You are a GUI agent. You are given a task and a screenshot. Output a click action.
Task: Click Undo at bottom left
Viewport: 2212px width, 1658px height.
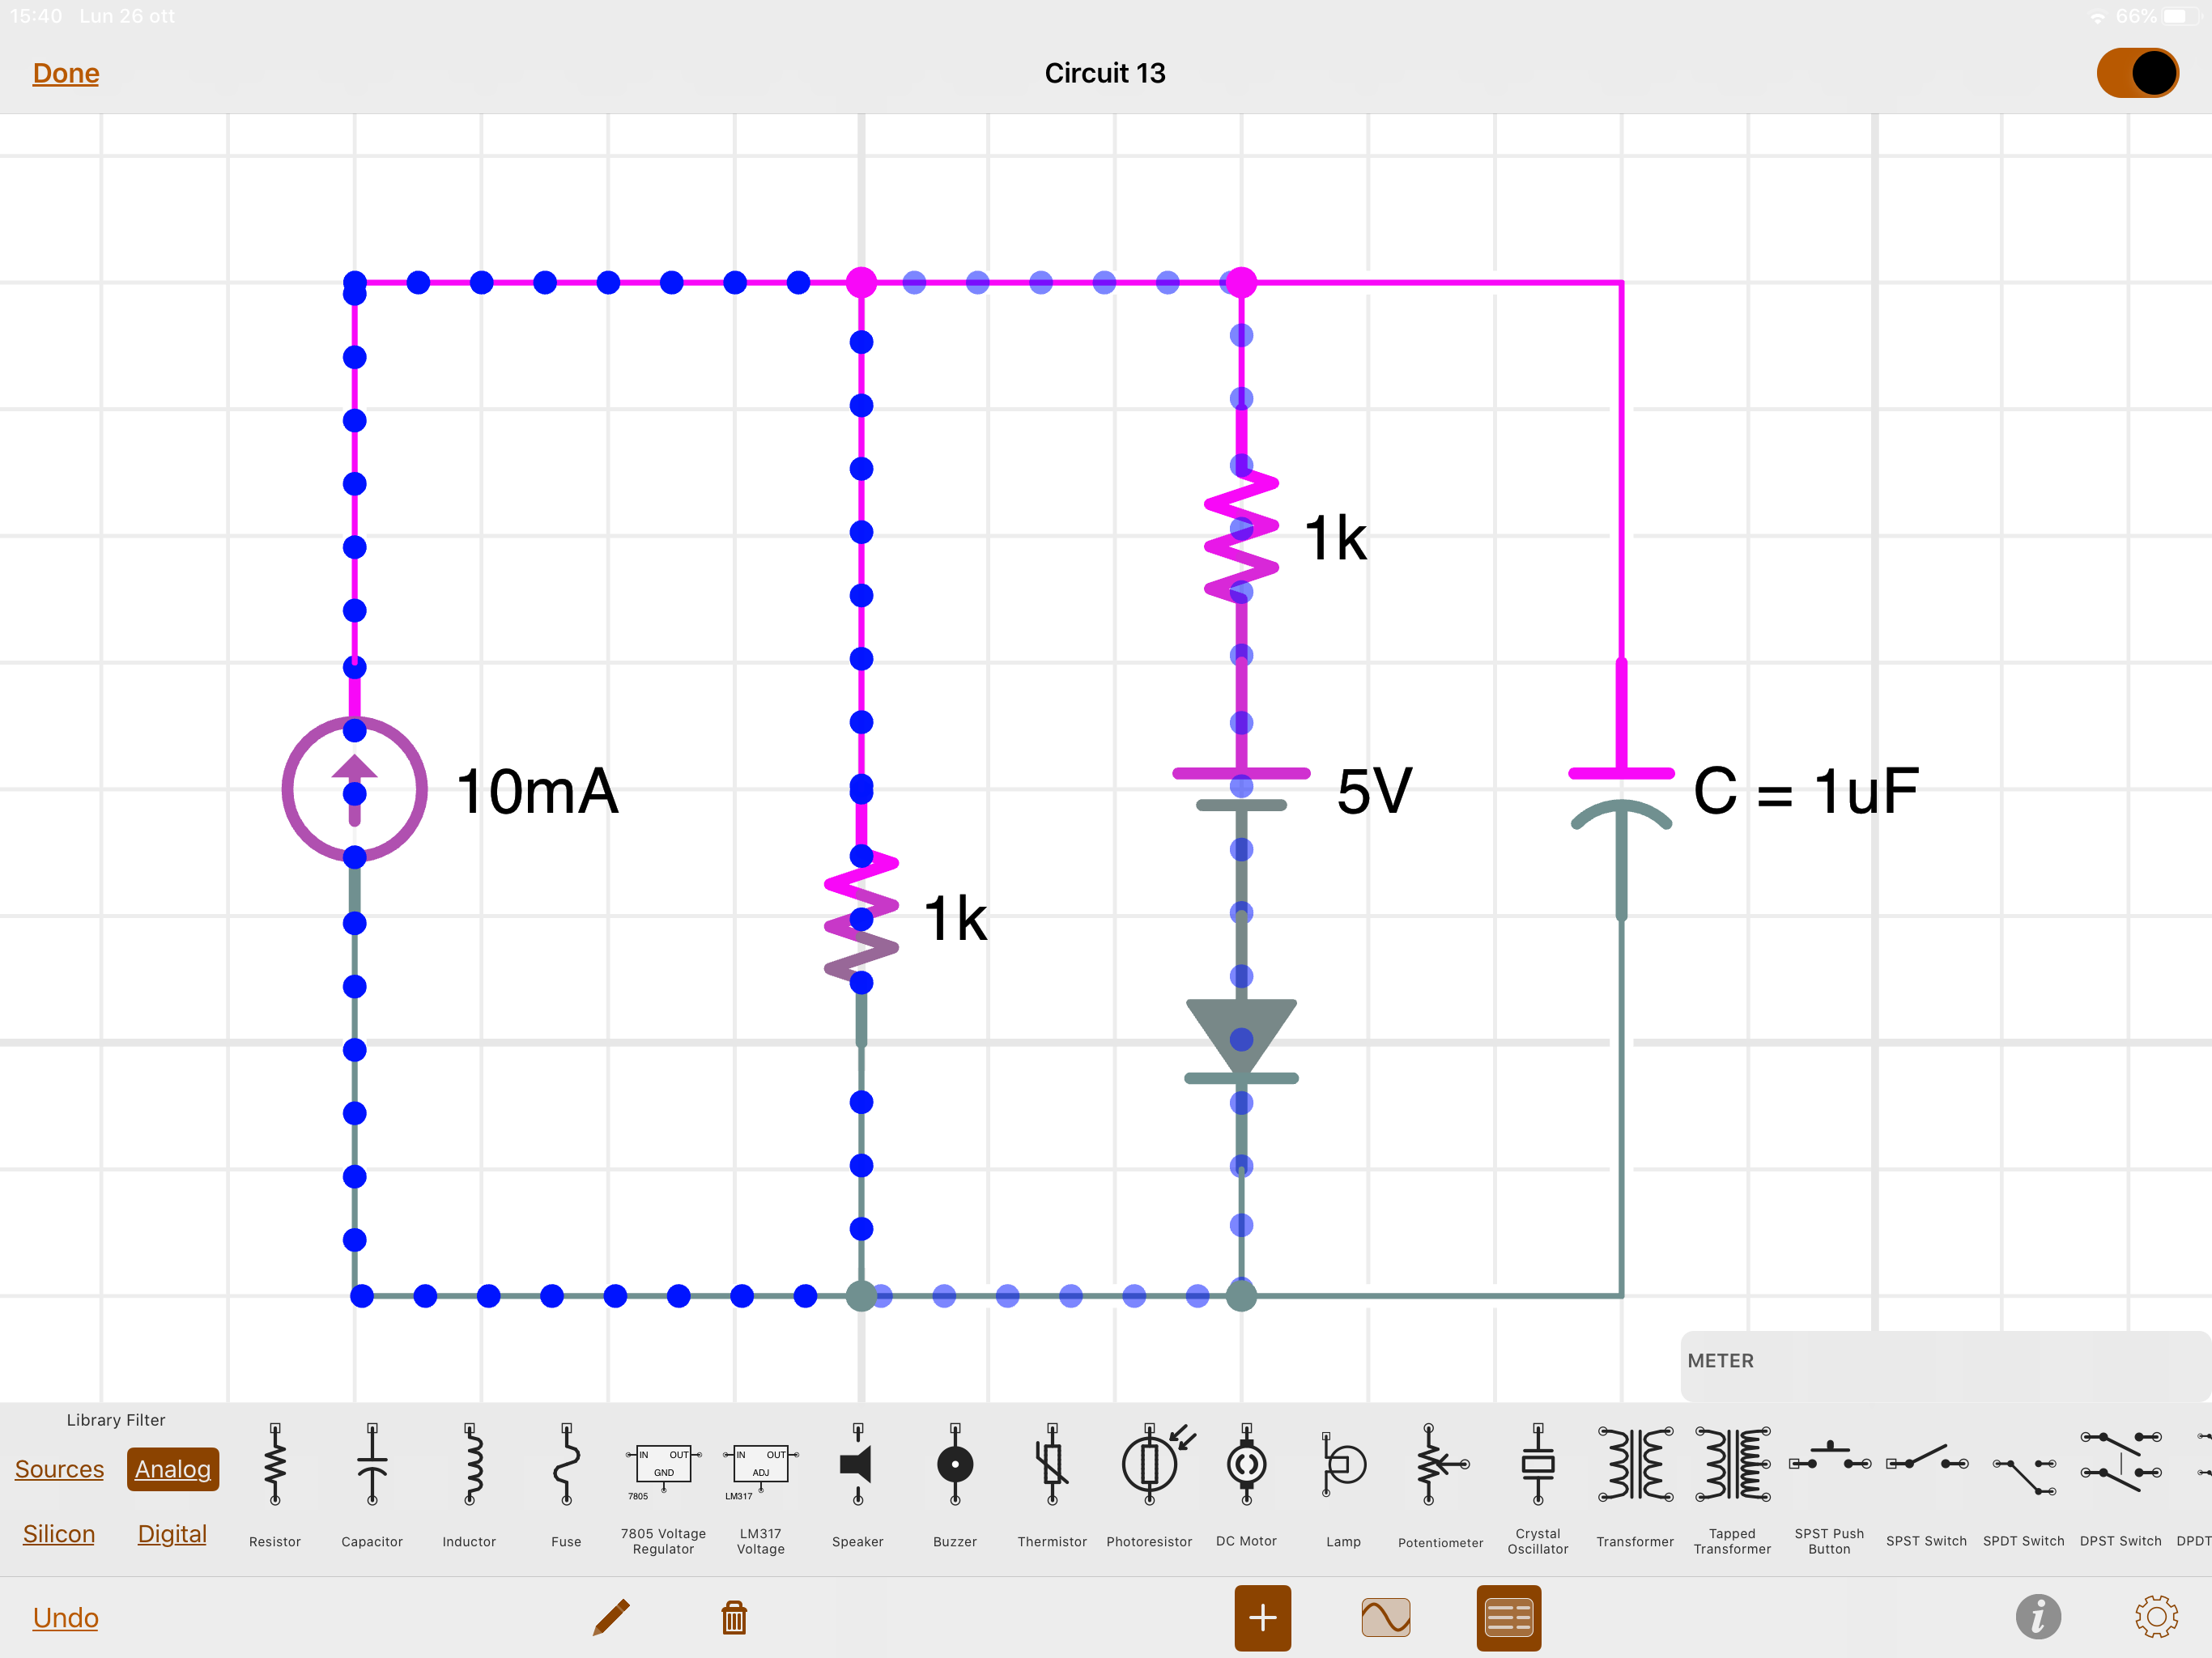[66, 1617]
